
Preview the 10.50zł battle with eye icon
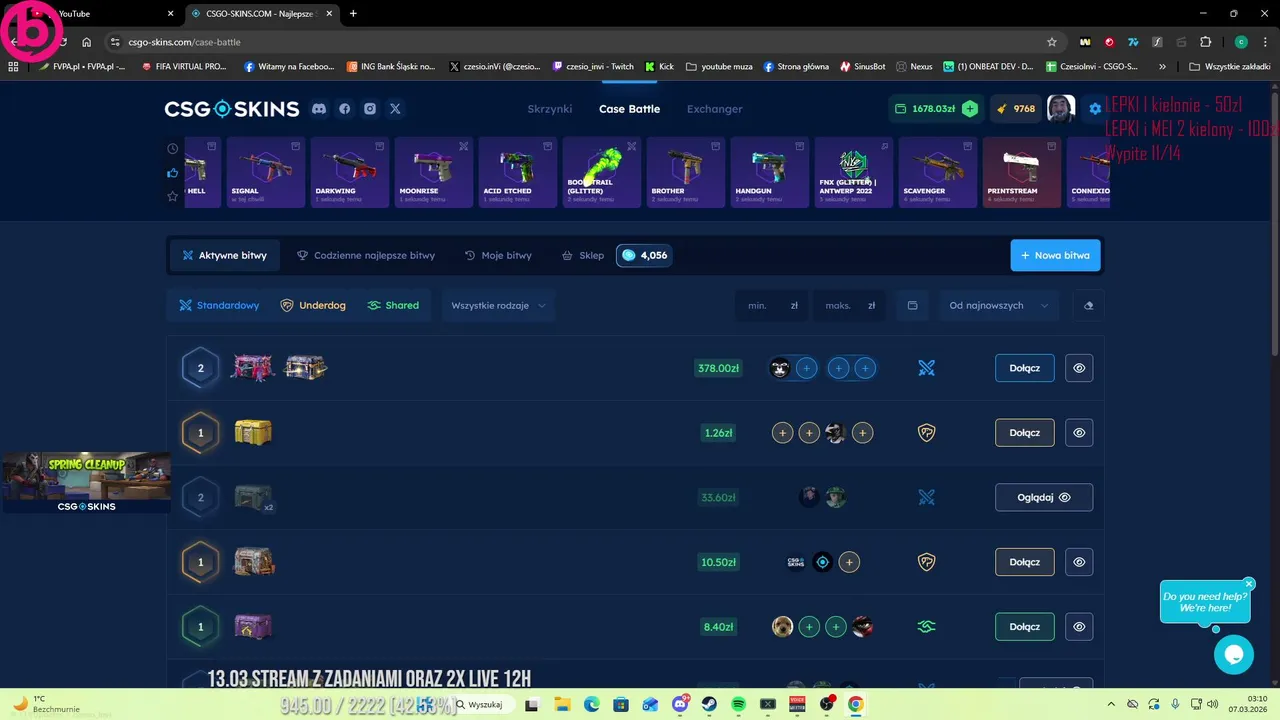[x=1079, y=562]
